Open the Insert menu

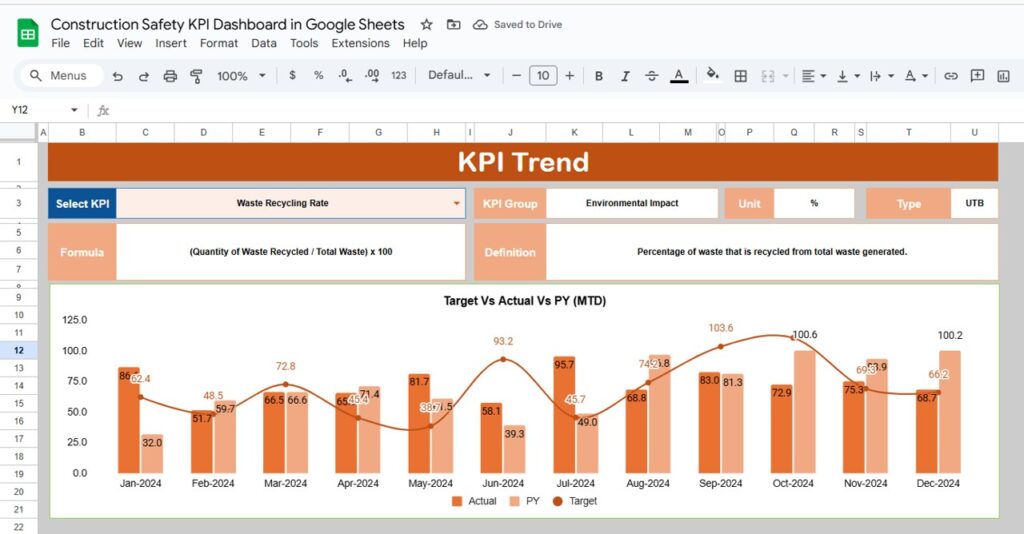tap(170, 43)
